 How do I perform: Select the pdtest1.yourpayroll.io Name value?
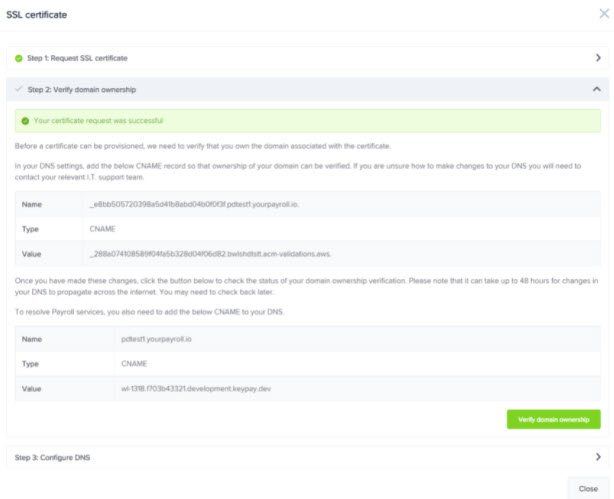[x=156, y=339]
